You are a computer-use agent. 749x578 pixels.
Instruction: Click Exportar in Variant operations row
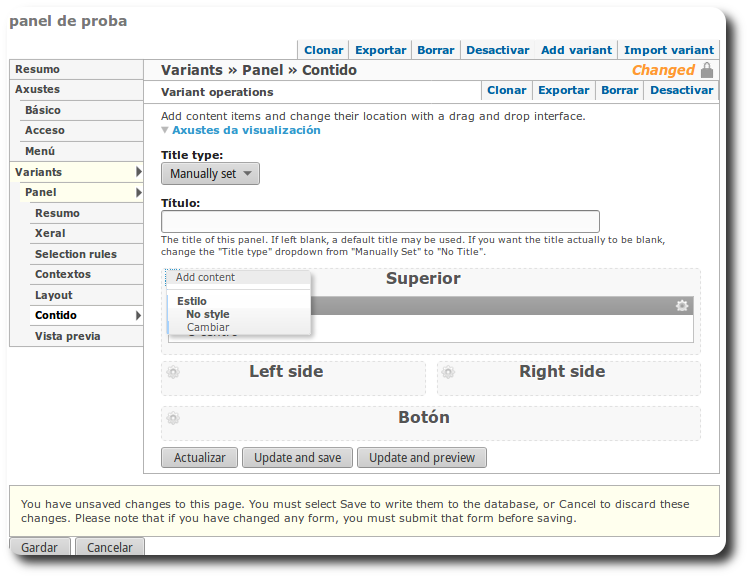coord(563,90)
